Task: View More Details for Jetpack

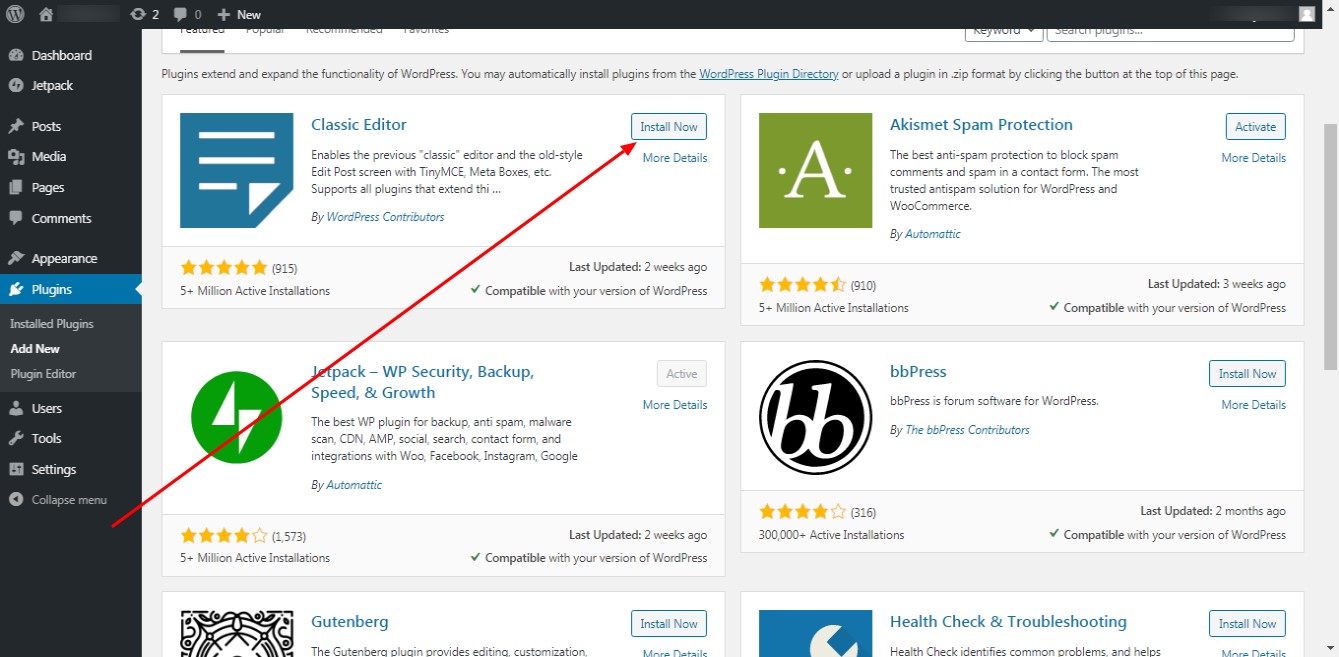Action: click(675, 405)
